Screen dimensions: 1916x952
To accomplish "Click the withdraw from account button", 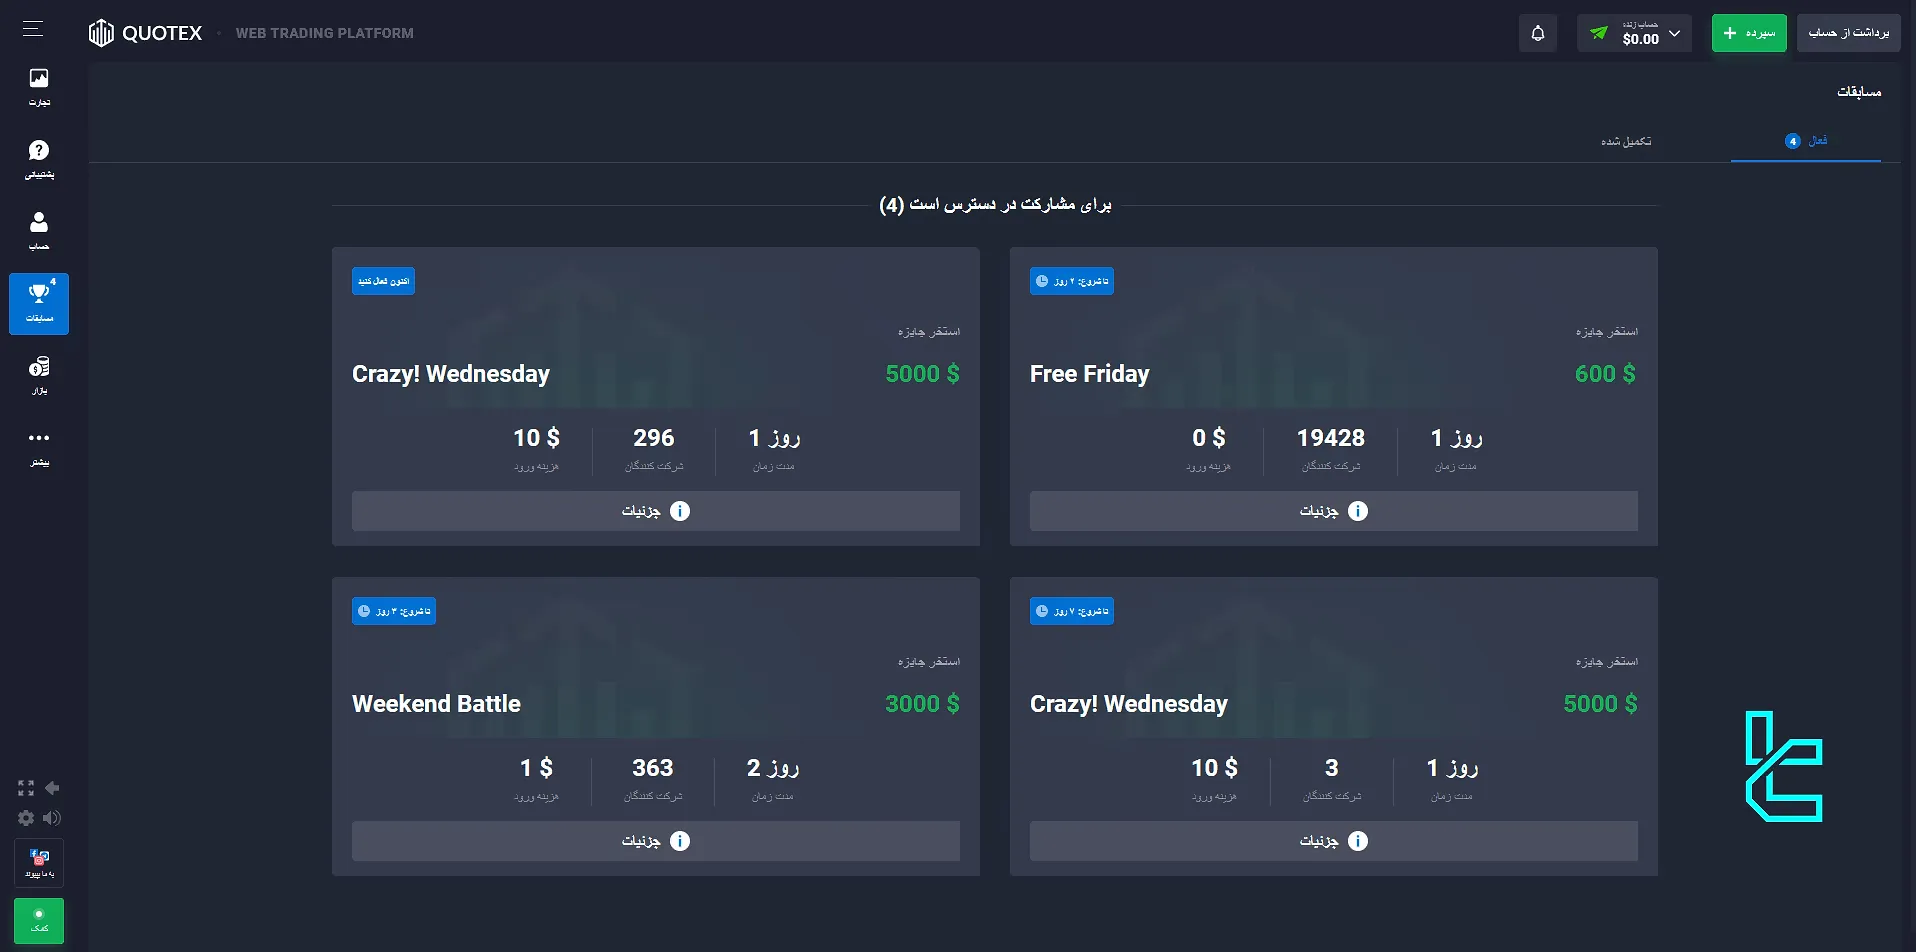I will (x=1849, y=33).
